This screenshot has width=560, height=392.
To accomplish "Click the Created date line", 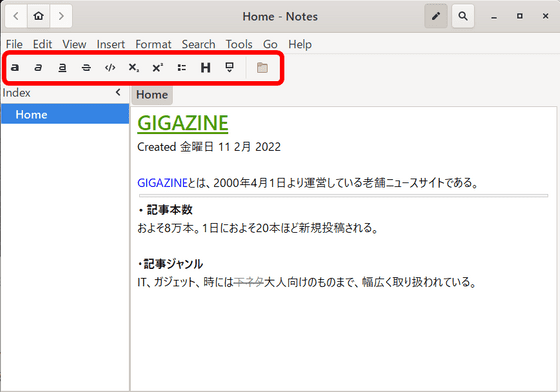I will click(x=209, y=147).
